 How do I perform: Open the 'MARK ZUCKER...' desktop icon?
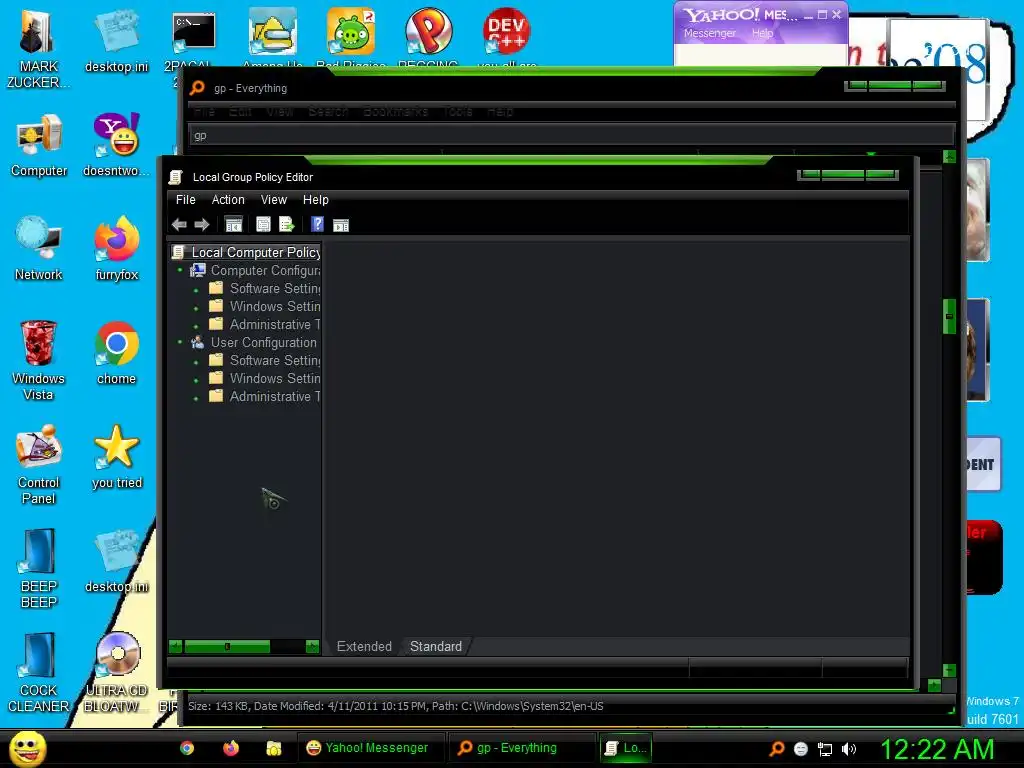39,50
